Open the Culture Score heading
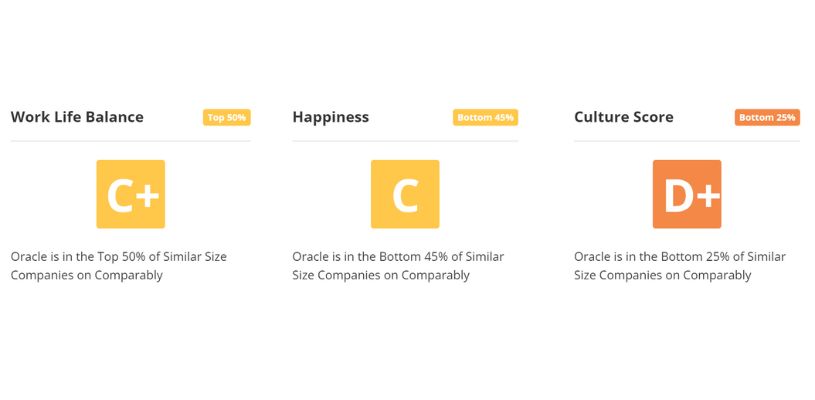The height and width of the screenshot is (400, 815). (624, 117)
